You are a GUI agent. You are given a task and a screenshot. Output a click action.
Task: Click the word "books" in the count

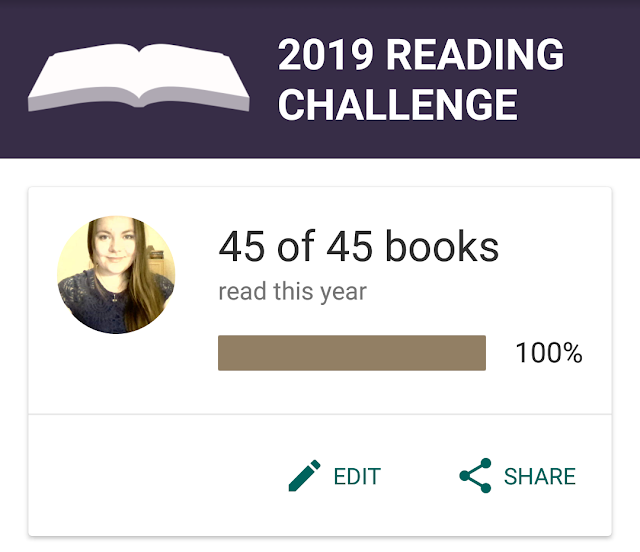442,246
